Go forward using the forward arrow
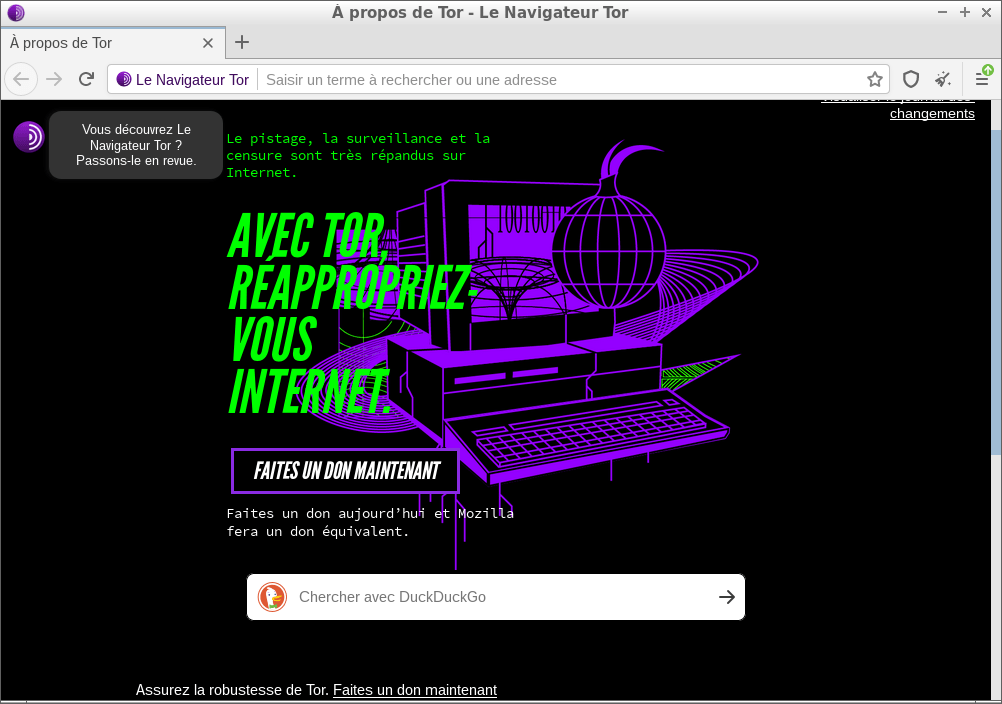The image size is (1002, 704). pos(54,79)
